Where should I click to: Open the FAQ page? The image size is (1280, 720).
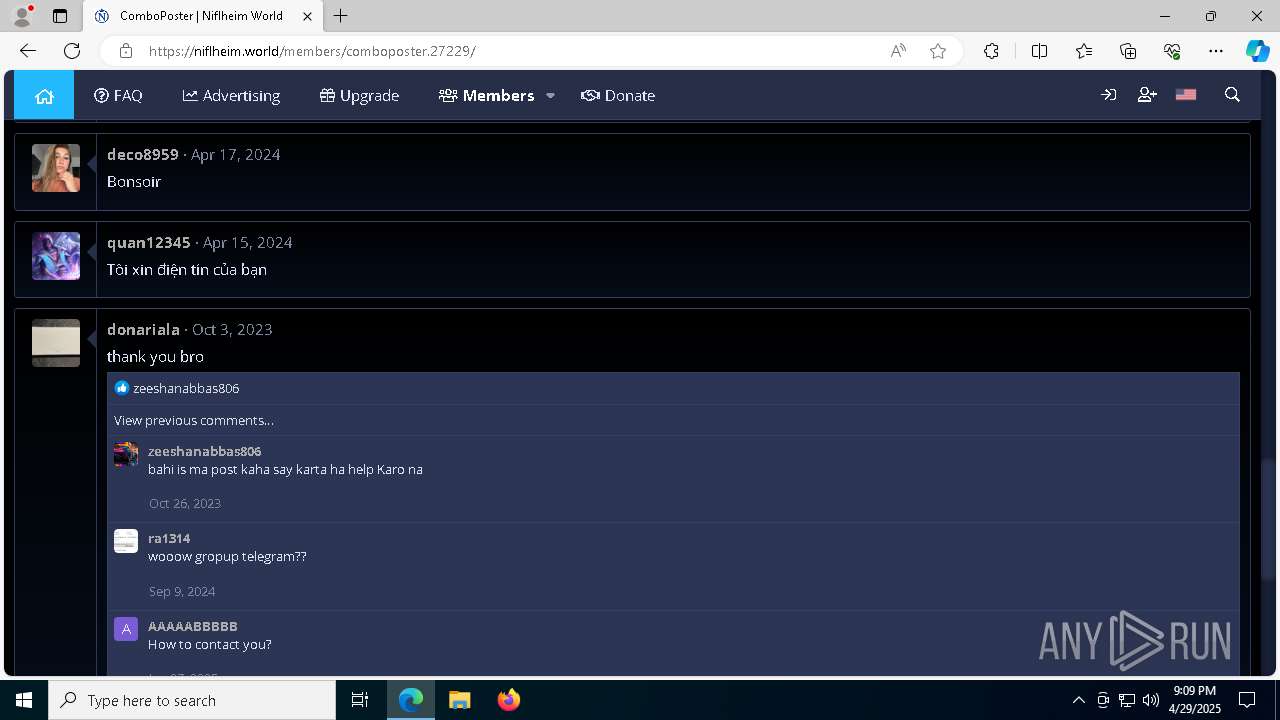[118, 95]
